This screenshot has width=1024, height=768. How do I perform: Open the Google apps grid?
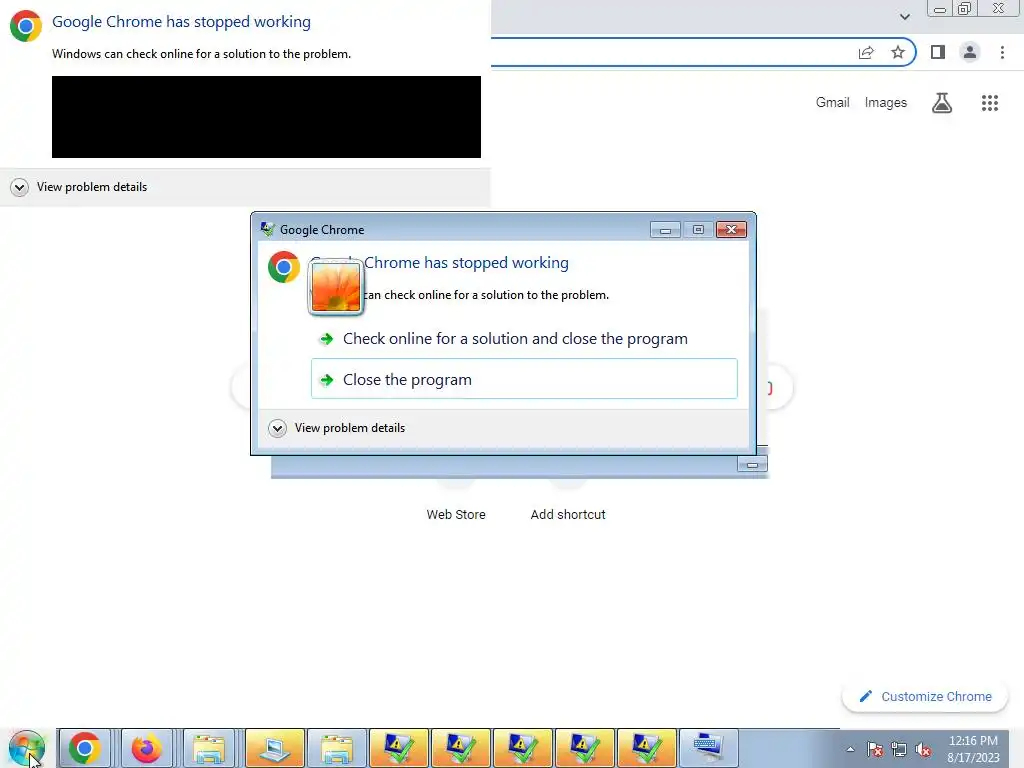tap(989, 103)
